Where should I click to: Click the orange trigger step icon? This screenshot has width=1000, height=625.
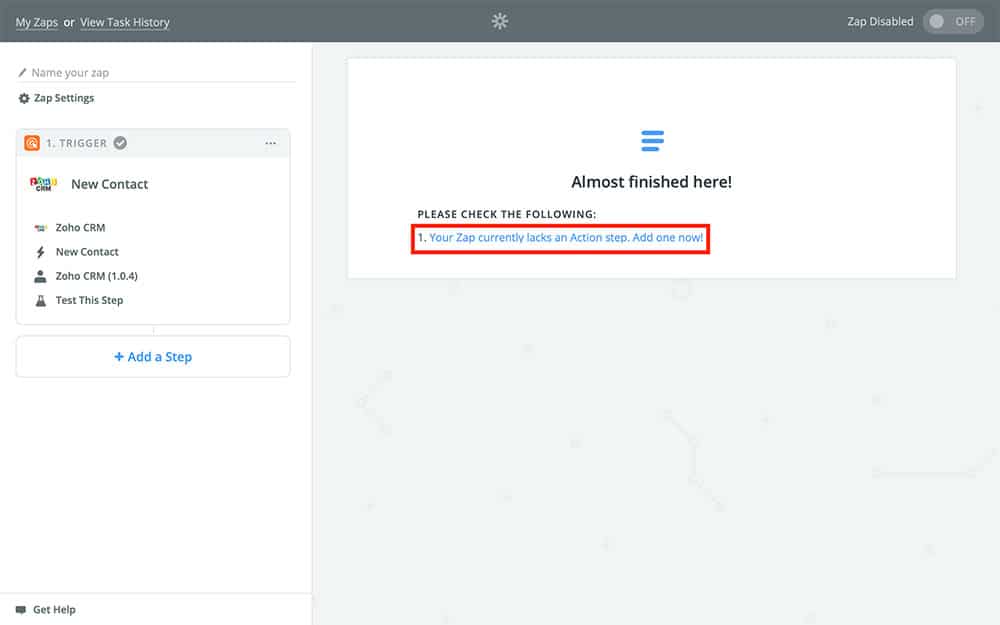click(x=32, y=143)
